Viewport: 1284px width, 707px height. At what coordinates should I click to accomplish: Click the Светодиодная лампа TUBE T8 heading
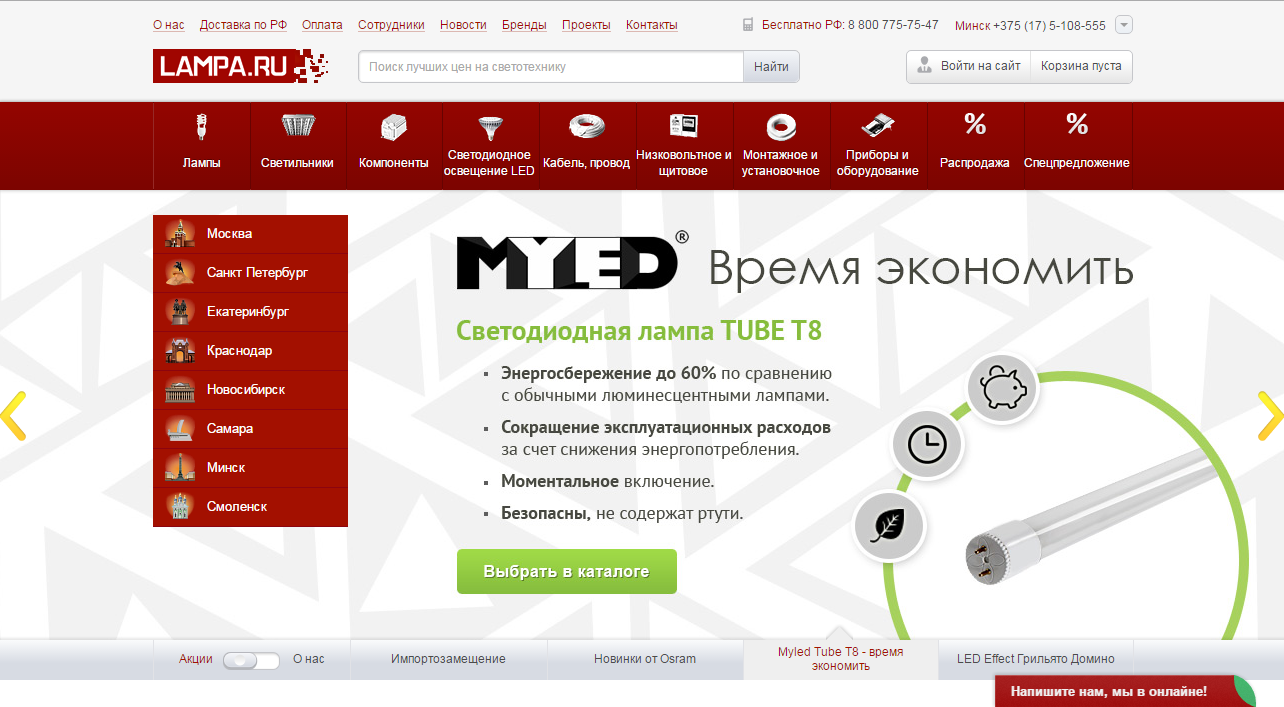click(x=639, y=331)
